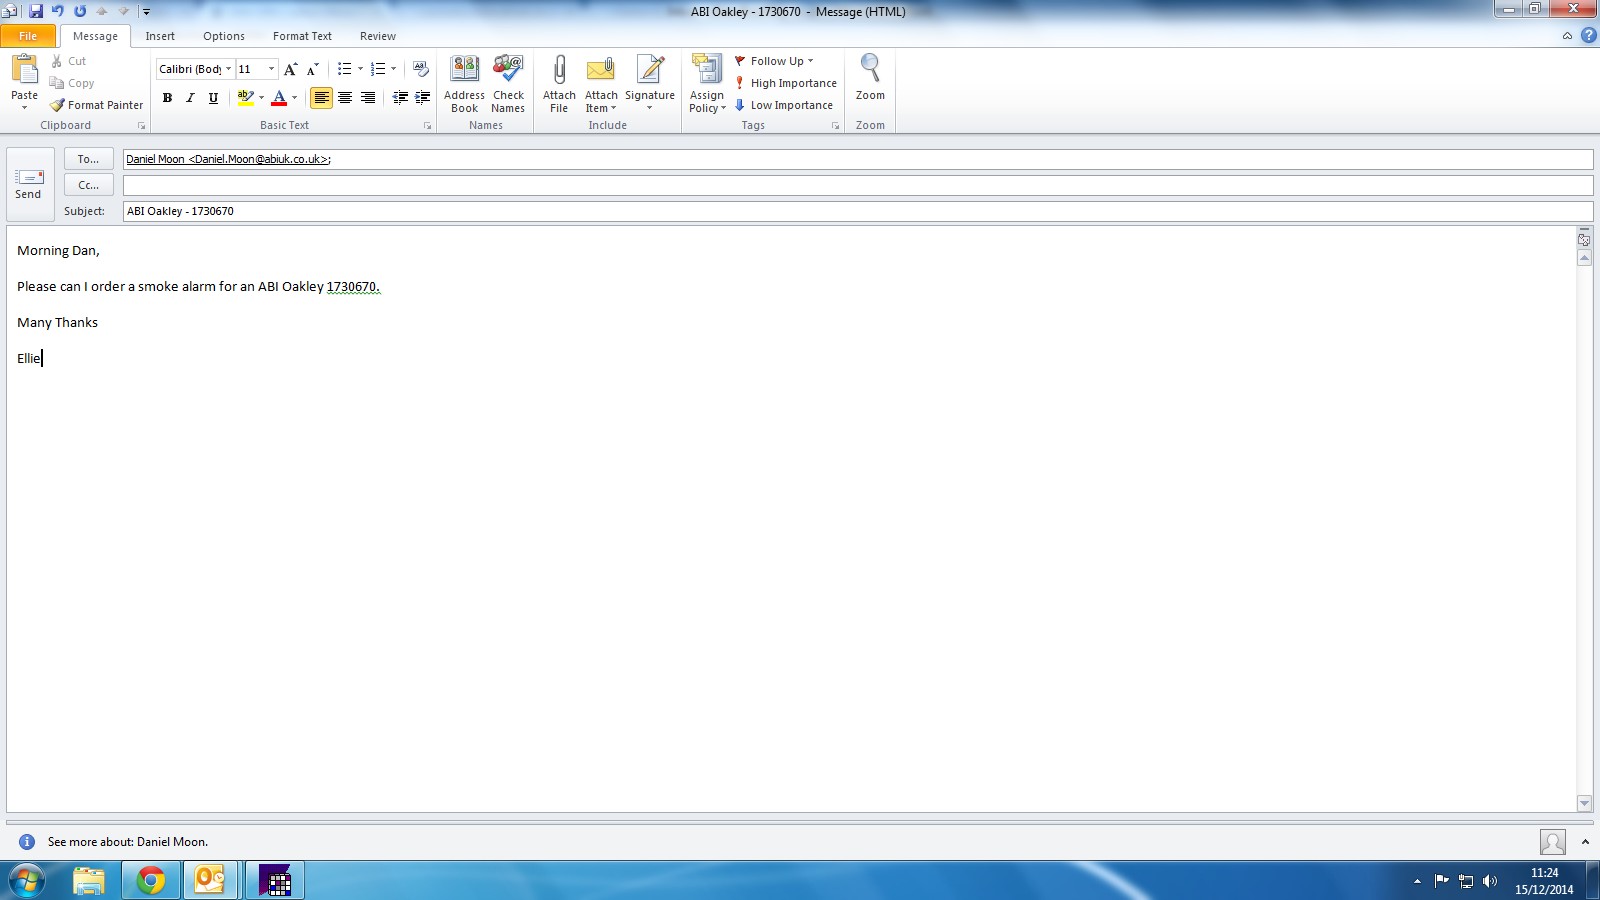Click the contact photo placeholder in People Pane
Screen dimensions: 1600x900
(1553, 842)
